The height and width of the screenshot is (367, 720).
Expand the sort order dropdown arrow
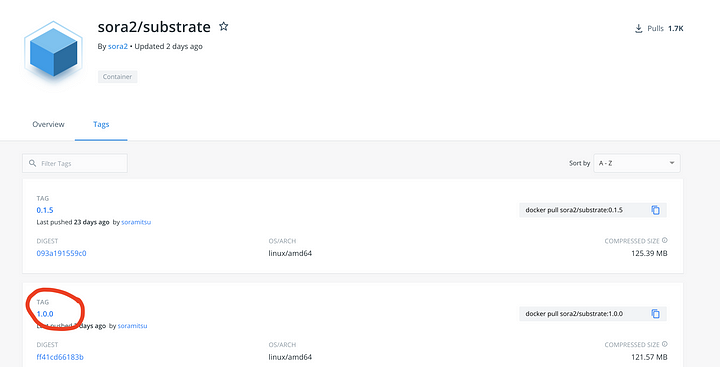(x=672, y=163)
